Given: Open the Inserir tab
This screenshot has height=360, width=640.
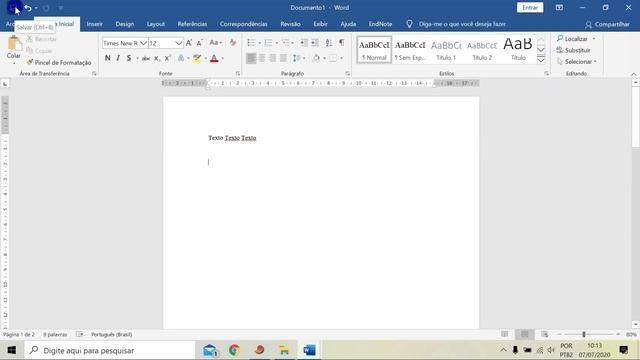Looking at the screenshot, I should point(94,24).
